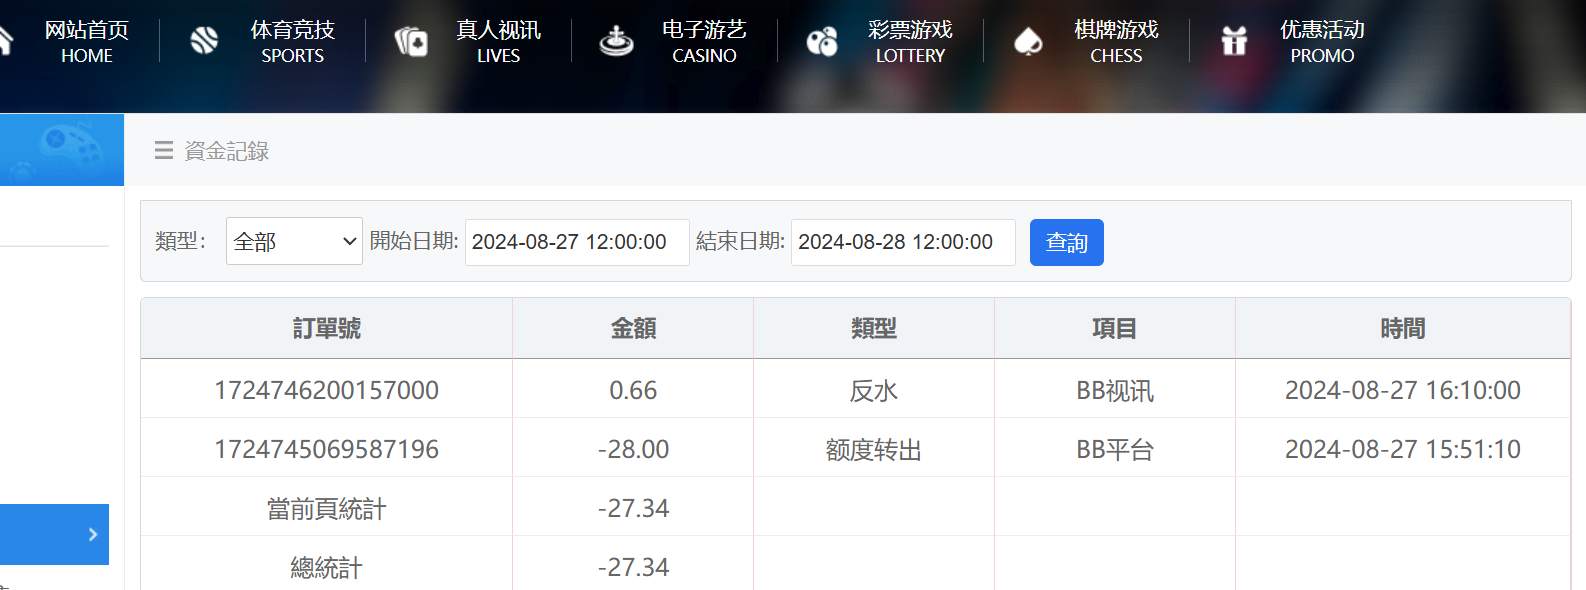Open 电子游艺 CASINO menu item
1586x590 pixels.
point(704,42)
